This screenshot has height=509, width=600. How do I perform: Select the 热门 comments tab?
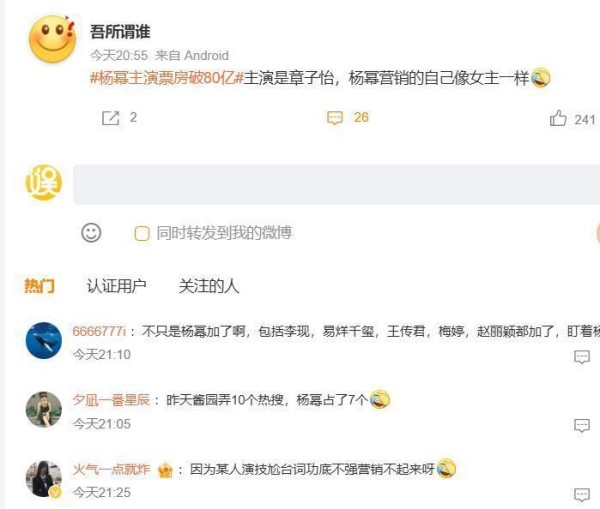point(39,286)
